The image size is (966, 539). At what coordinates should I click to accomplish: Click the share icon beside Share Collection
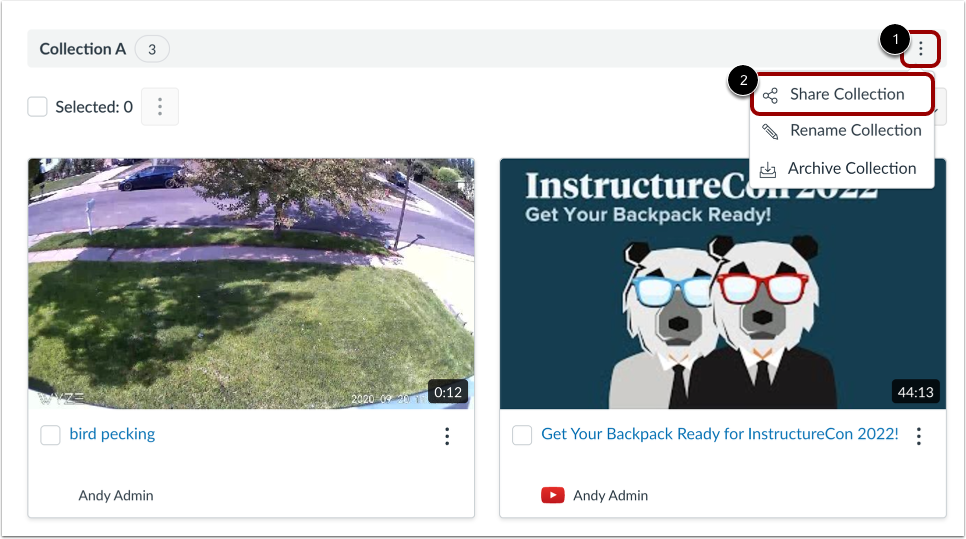point(770,95)
